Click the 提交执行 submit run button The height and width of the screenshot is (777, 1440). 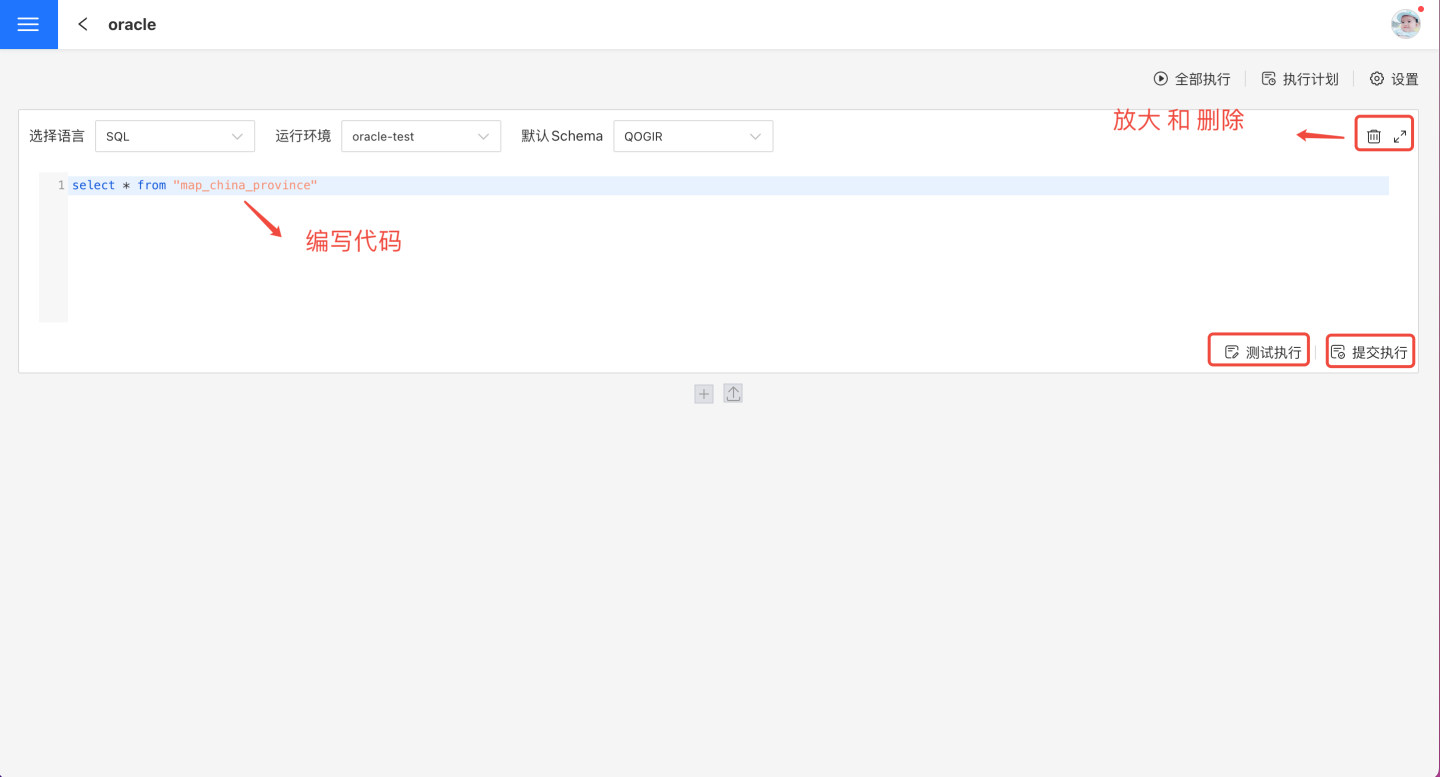tap(1370, 352)
